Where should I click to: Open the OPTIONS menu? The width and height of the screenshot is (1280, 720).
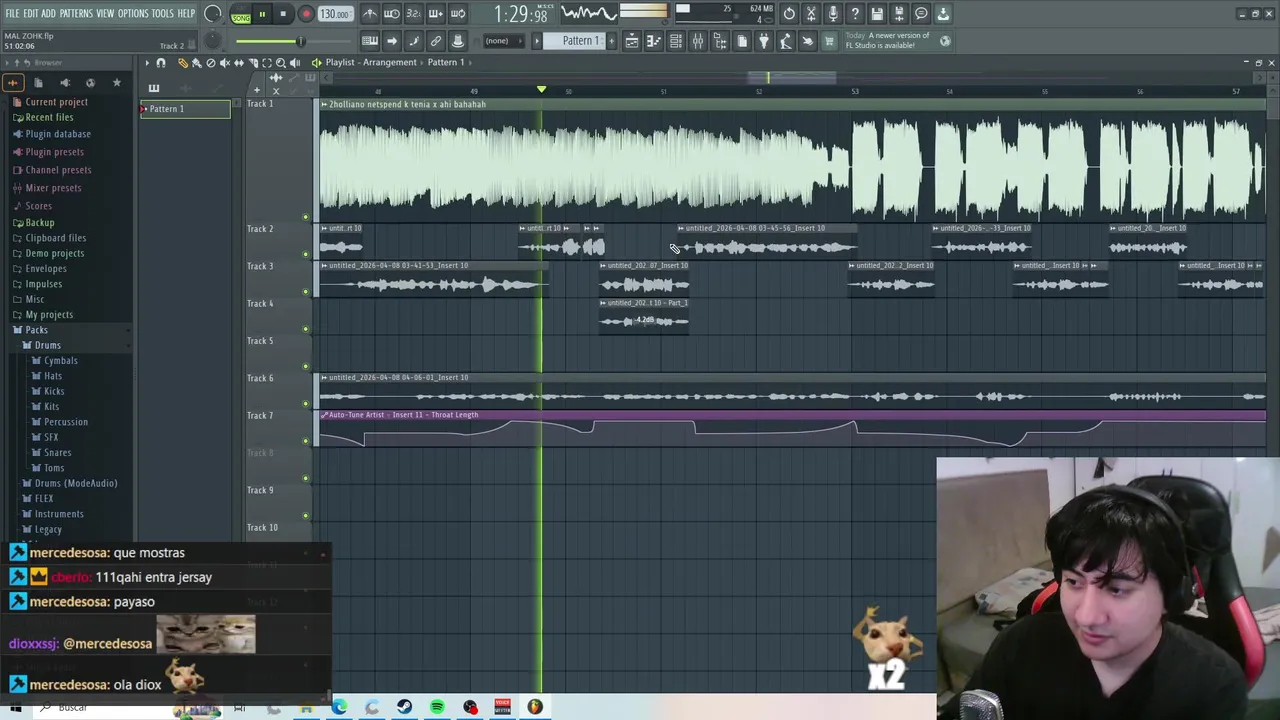pos(133,14)
